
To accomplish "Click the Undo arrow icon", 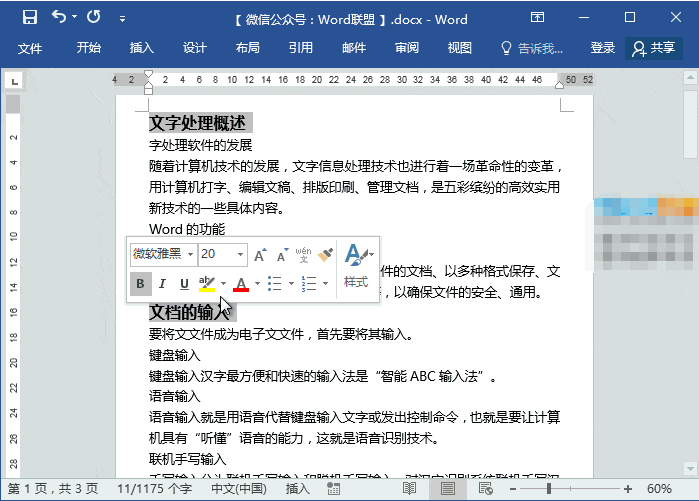I will click(x=59, y=17).
